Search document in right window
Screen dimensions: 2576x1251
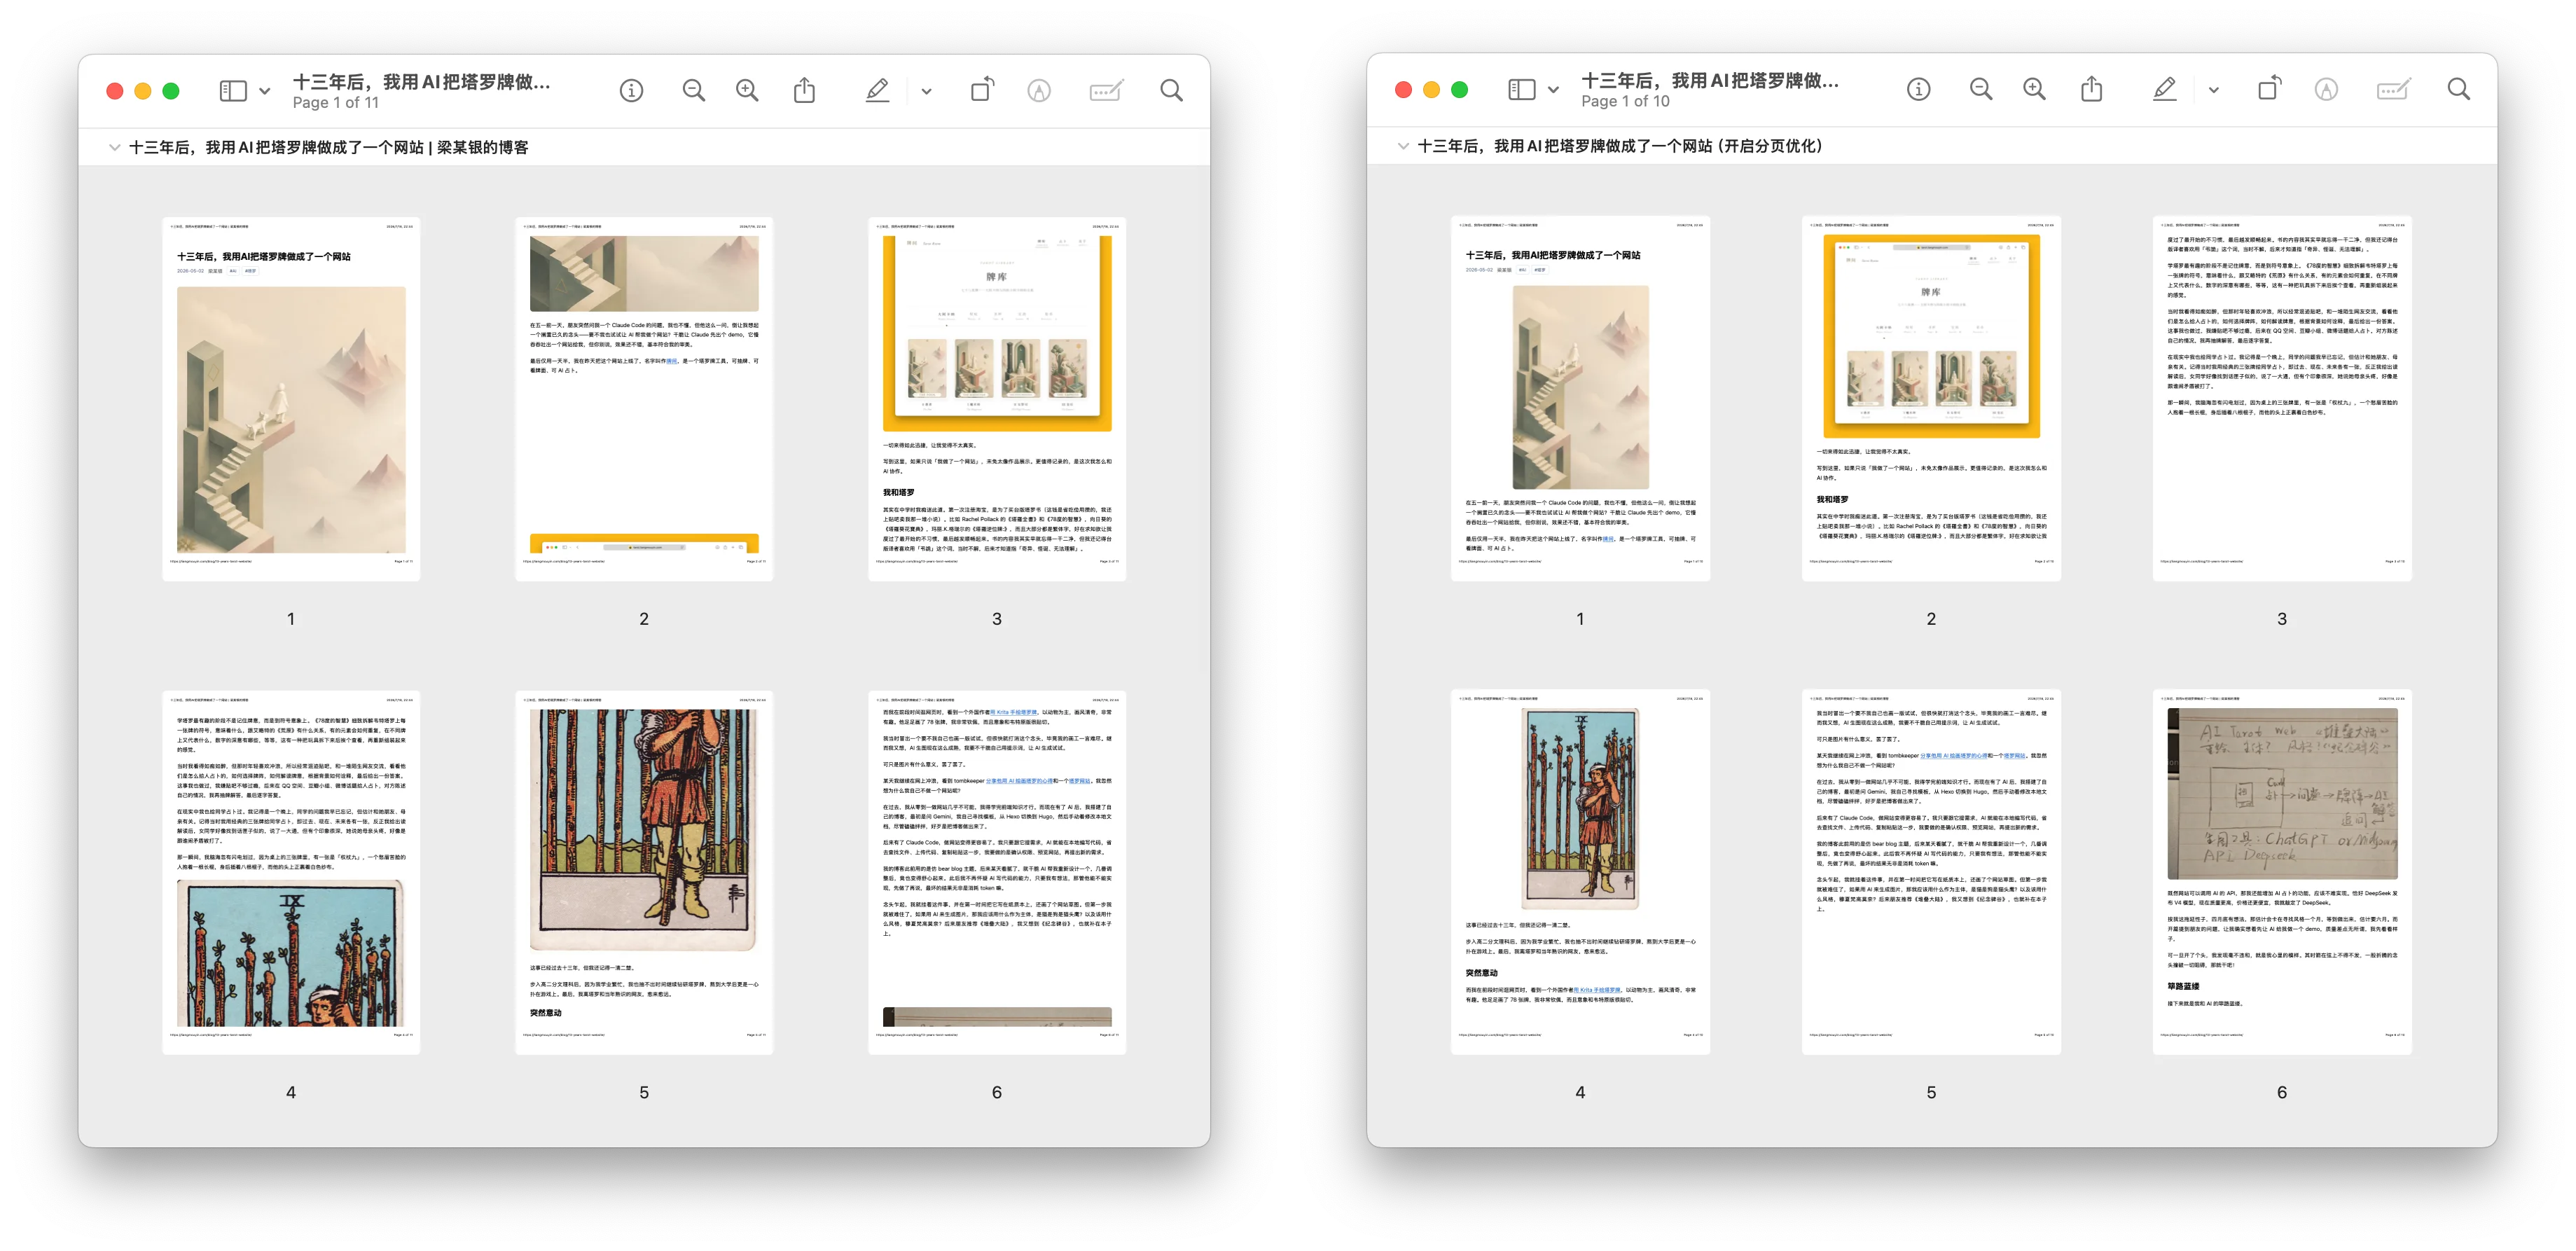tap(2458, 90)
